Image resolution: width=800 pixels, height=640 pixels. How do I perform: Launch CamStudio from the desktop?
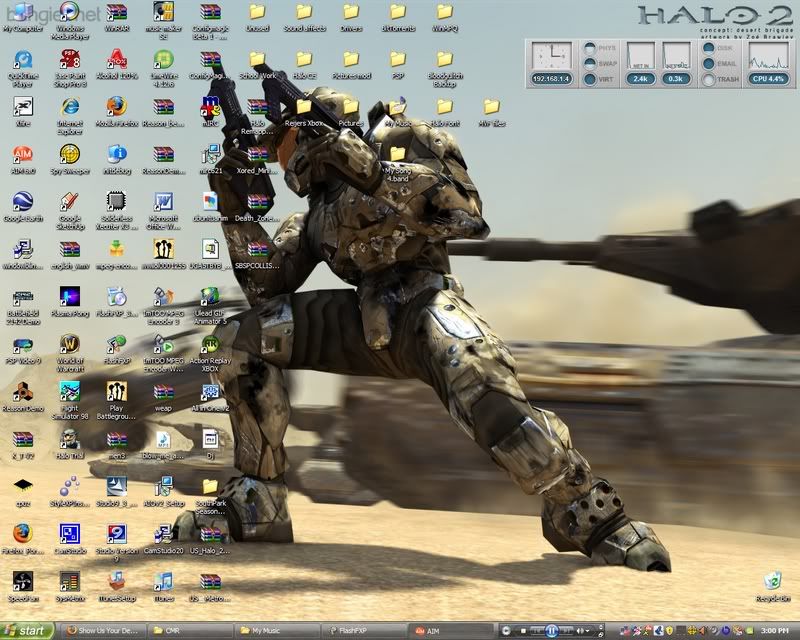[70, 539]
